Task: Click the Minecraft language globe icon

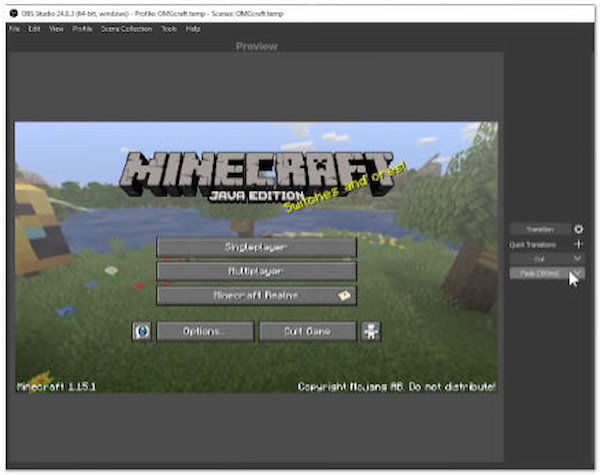Action: click(142, 331)
